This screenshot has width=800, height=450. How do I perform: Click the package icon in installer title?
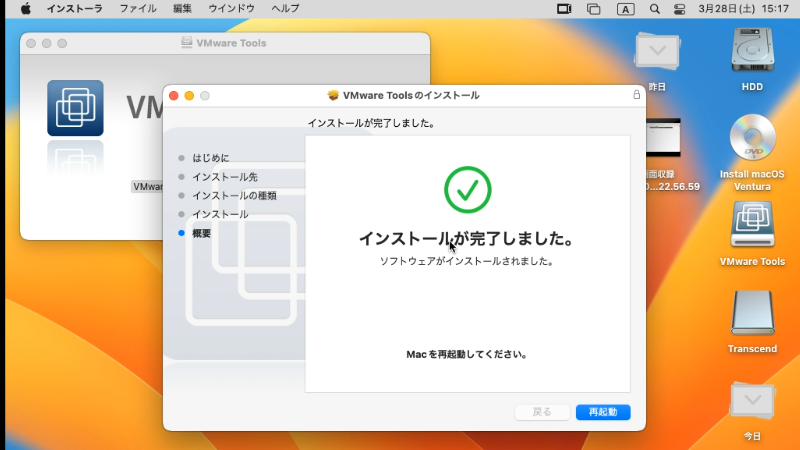[333, 95]
